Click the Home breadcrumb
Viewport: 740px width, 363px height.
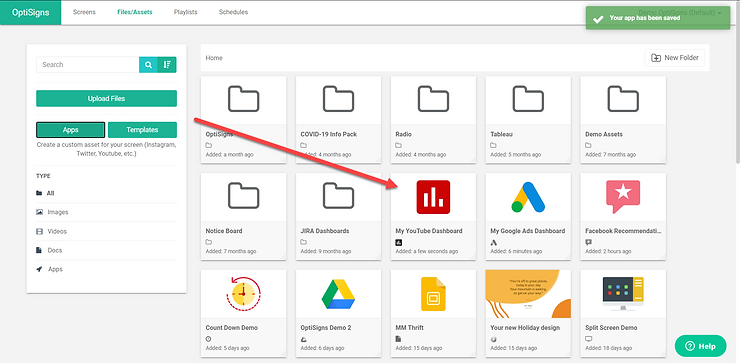(214, 58)
